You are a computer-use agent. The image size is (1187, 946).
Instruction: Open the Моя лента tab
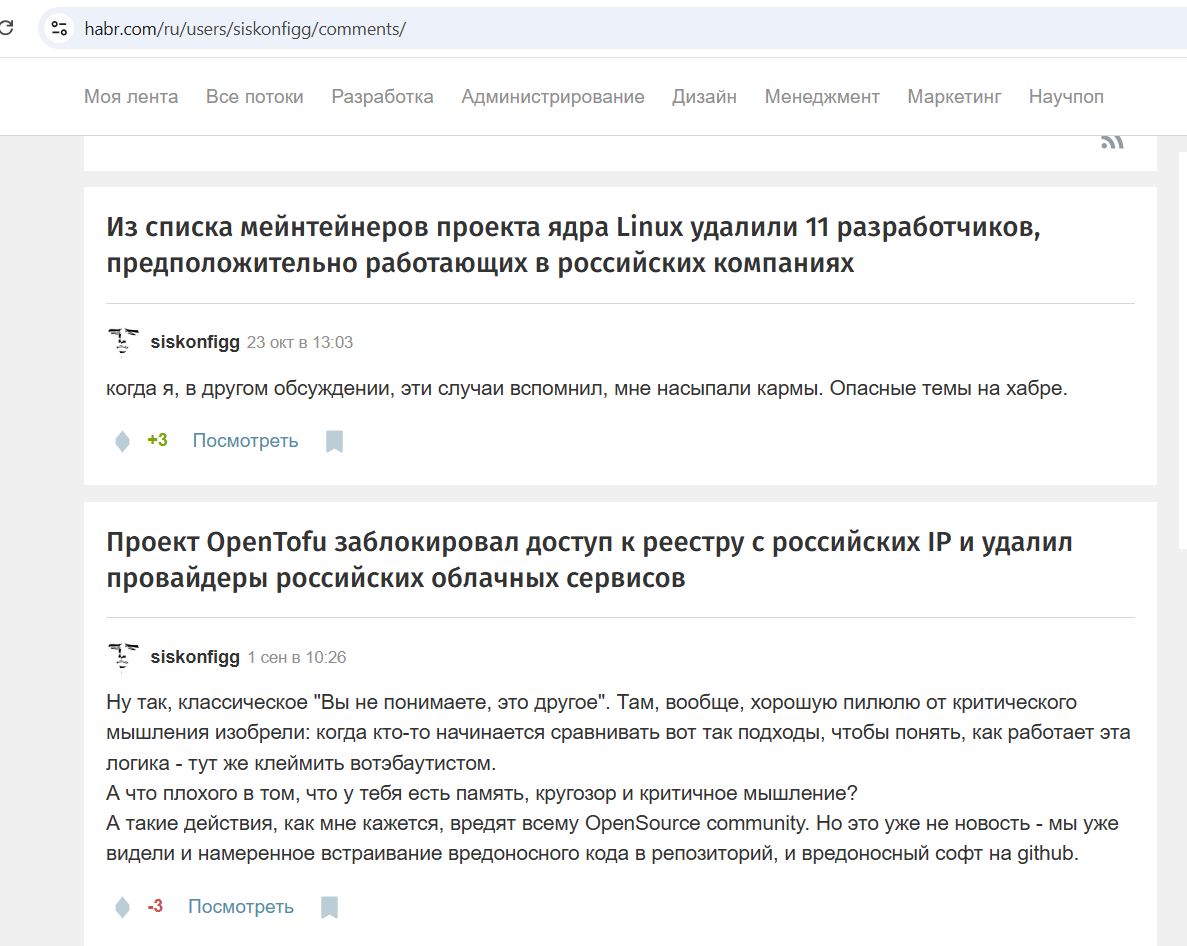(x=131, y=97)
